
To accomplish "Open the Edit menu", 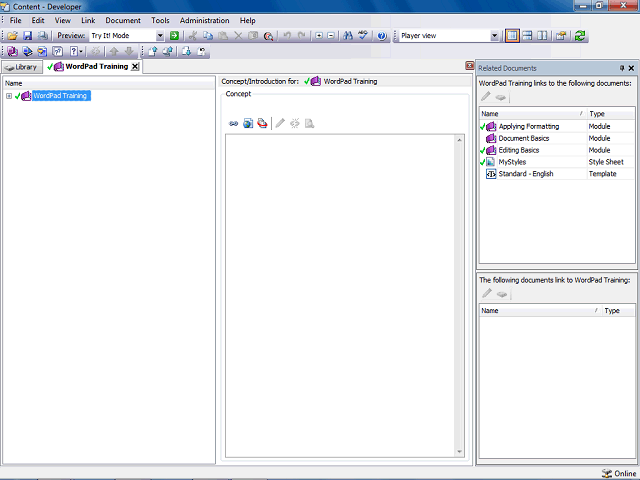I will tap(38, 20).
